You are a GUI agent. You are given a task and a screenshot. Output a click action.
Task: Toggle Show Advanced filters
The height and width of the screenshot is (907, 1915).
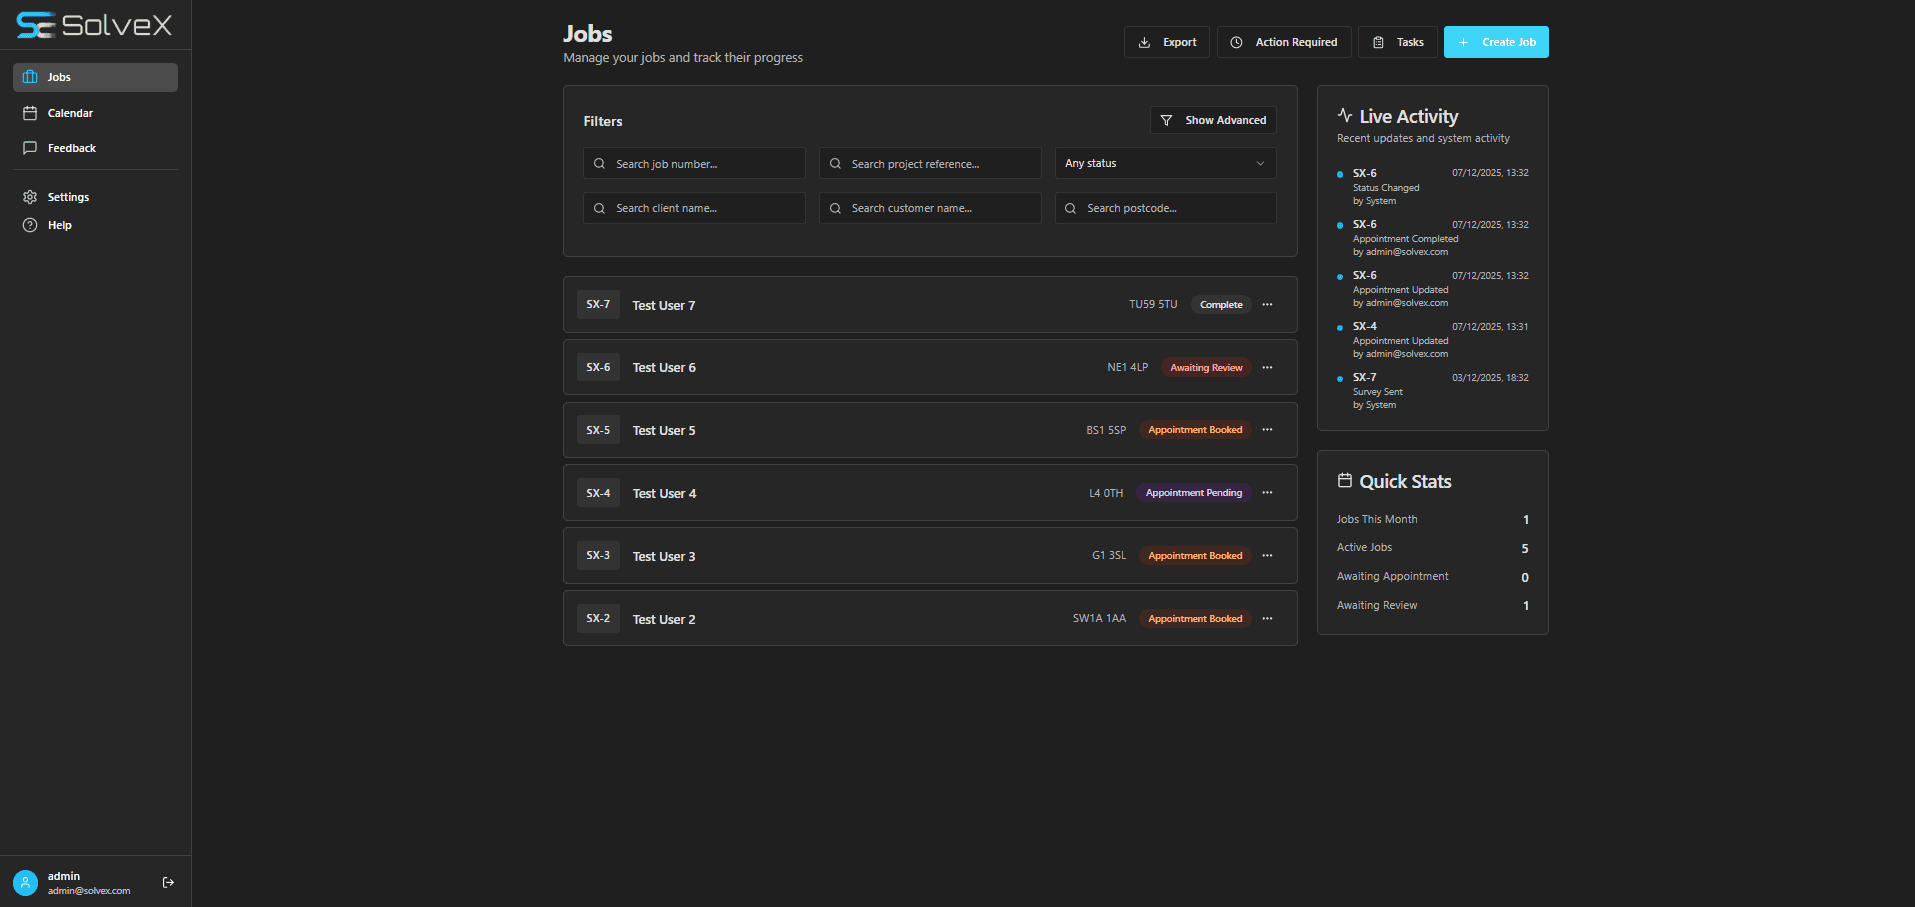(x=1213, y=120)
